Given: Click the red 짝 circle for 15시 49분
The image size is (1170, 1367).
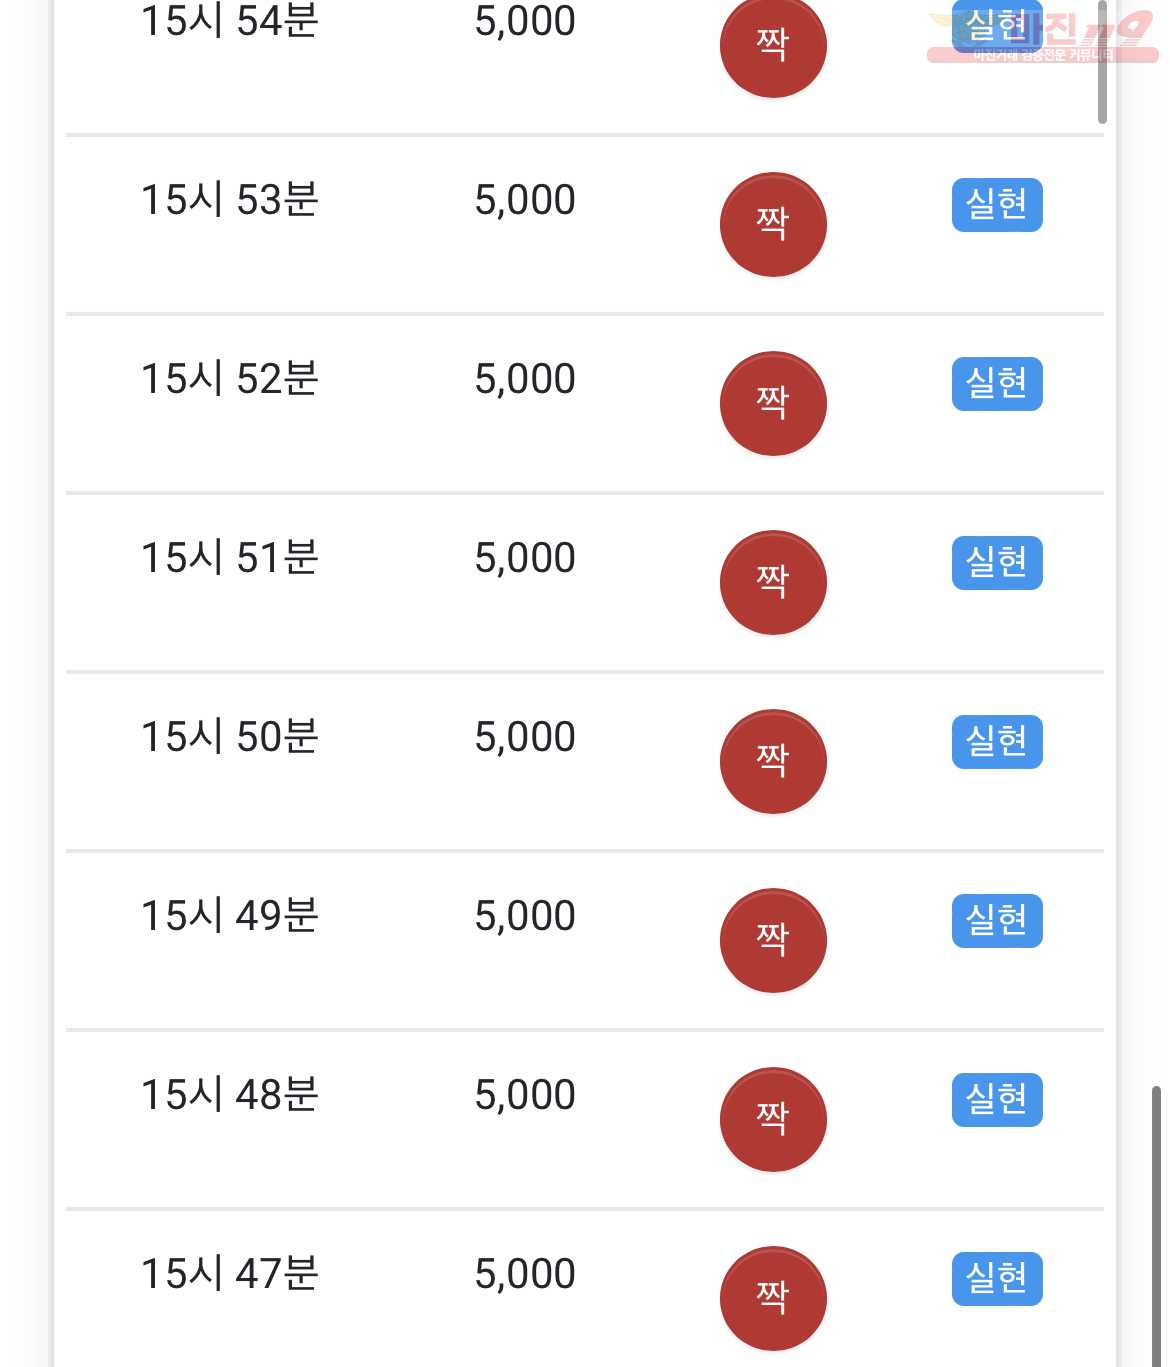Looking at the screenshot, I should (773, 941).
